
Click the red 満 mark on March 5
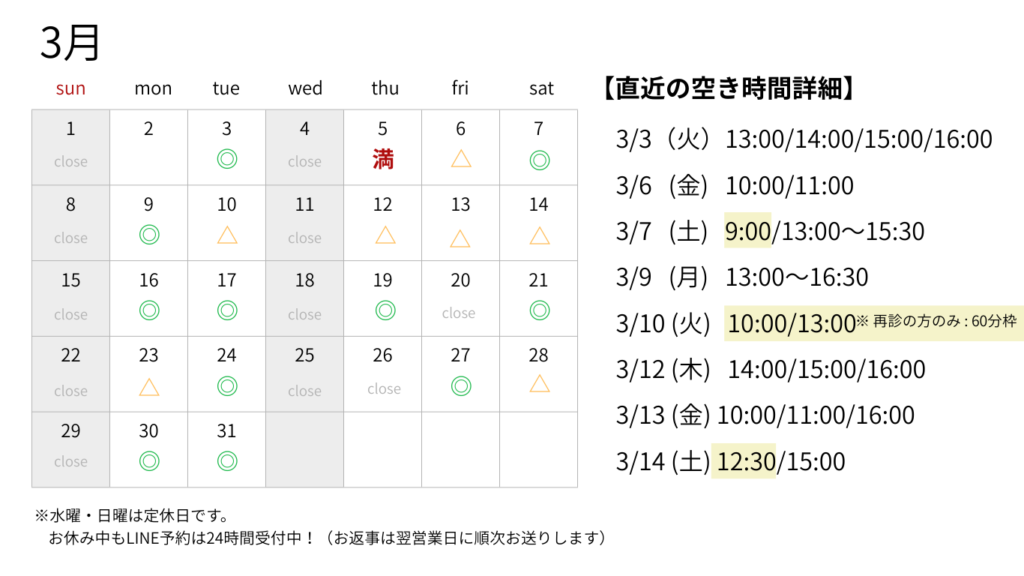click(383, 160)
